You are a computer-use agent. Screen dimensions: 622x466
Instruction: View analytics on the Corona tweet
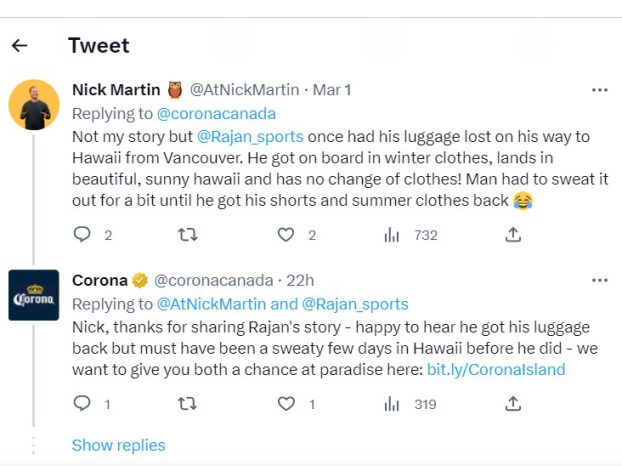coord(392,404)
